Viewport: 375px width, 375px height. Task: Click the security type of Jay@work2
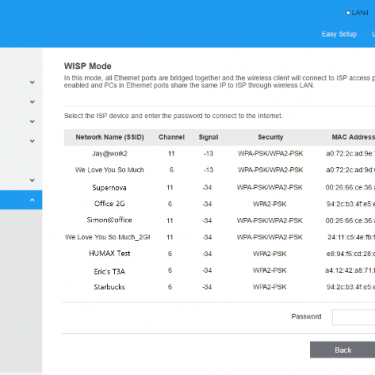pos(270,154)
